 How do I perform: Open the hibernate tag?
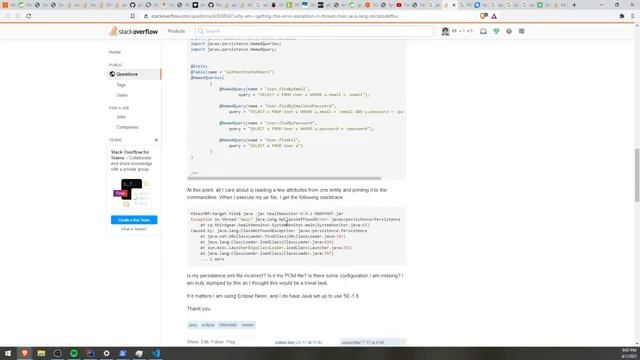pos(228,325)
